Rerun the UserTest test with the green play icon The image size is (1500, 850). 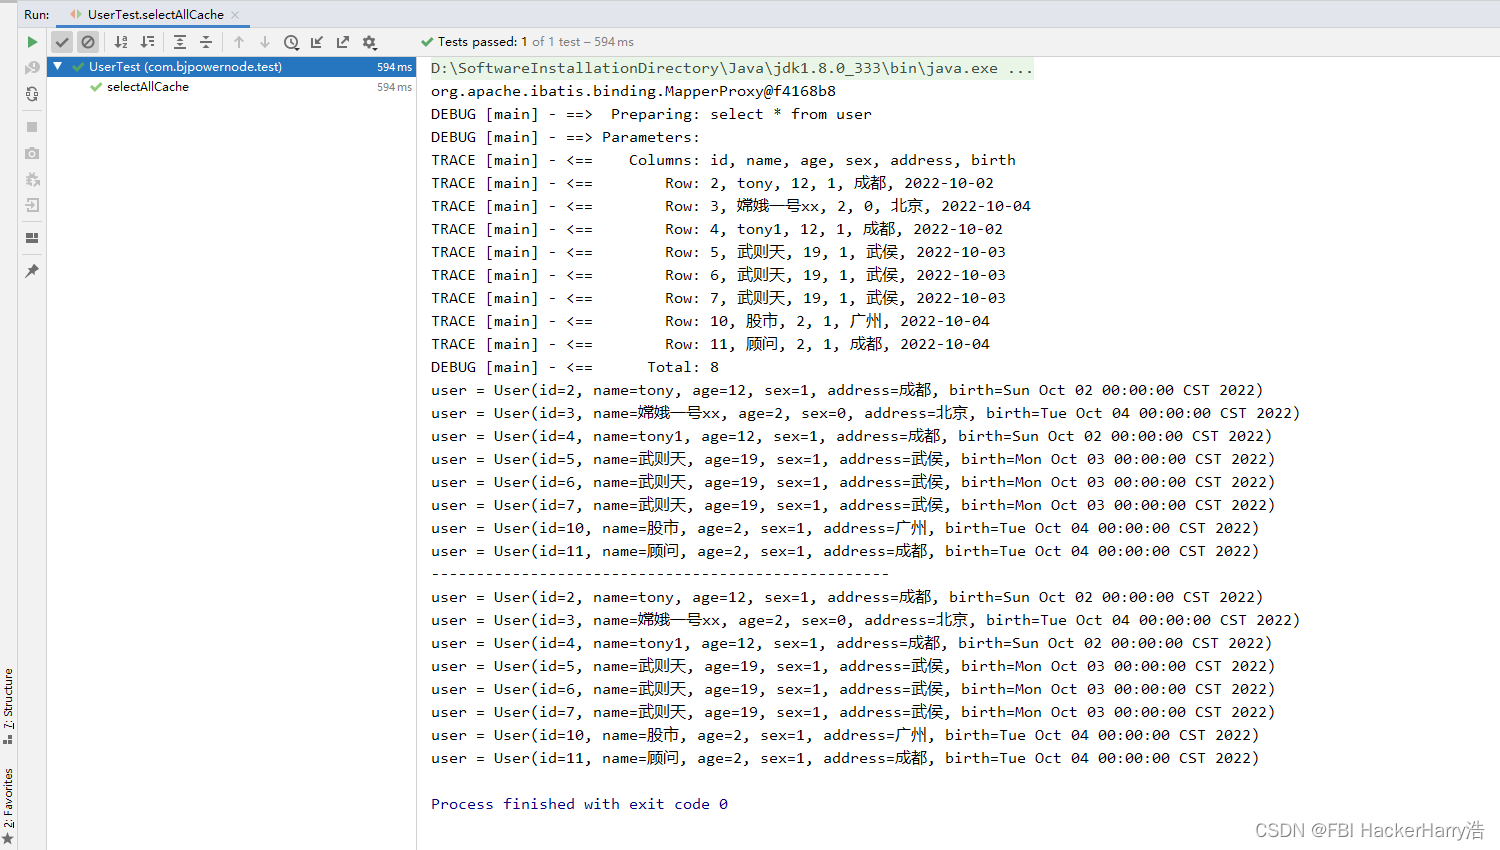pos(32,42)
